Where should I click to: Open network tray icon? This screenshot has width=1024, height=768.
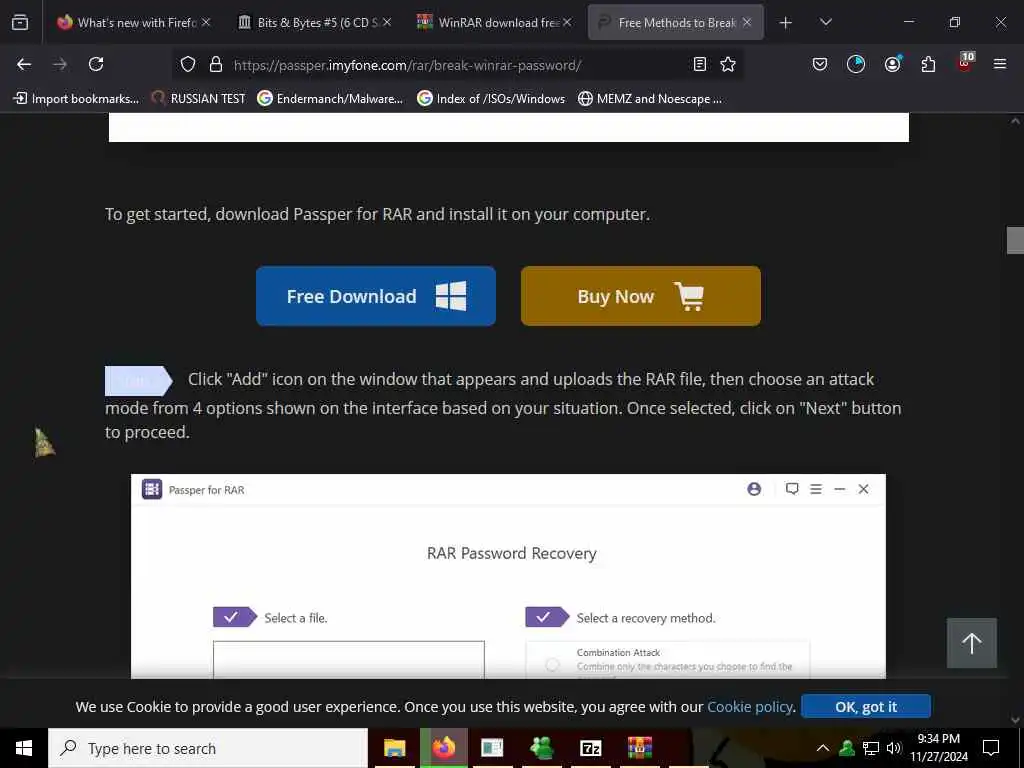click(871, 748)
